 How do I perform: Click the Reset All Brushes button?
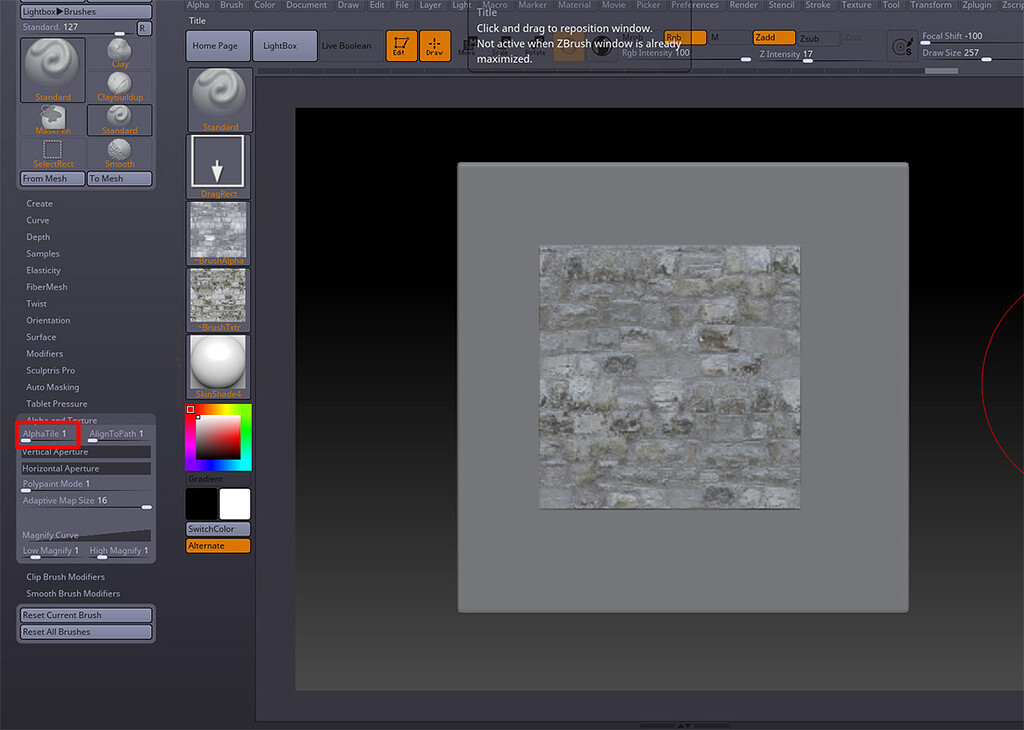point(85,631)
